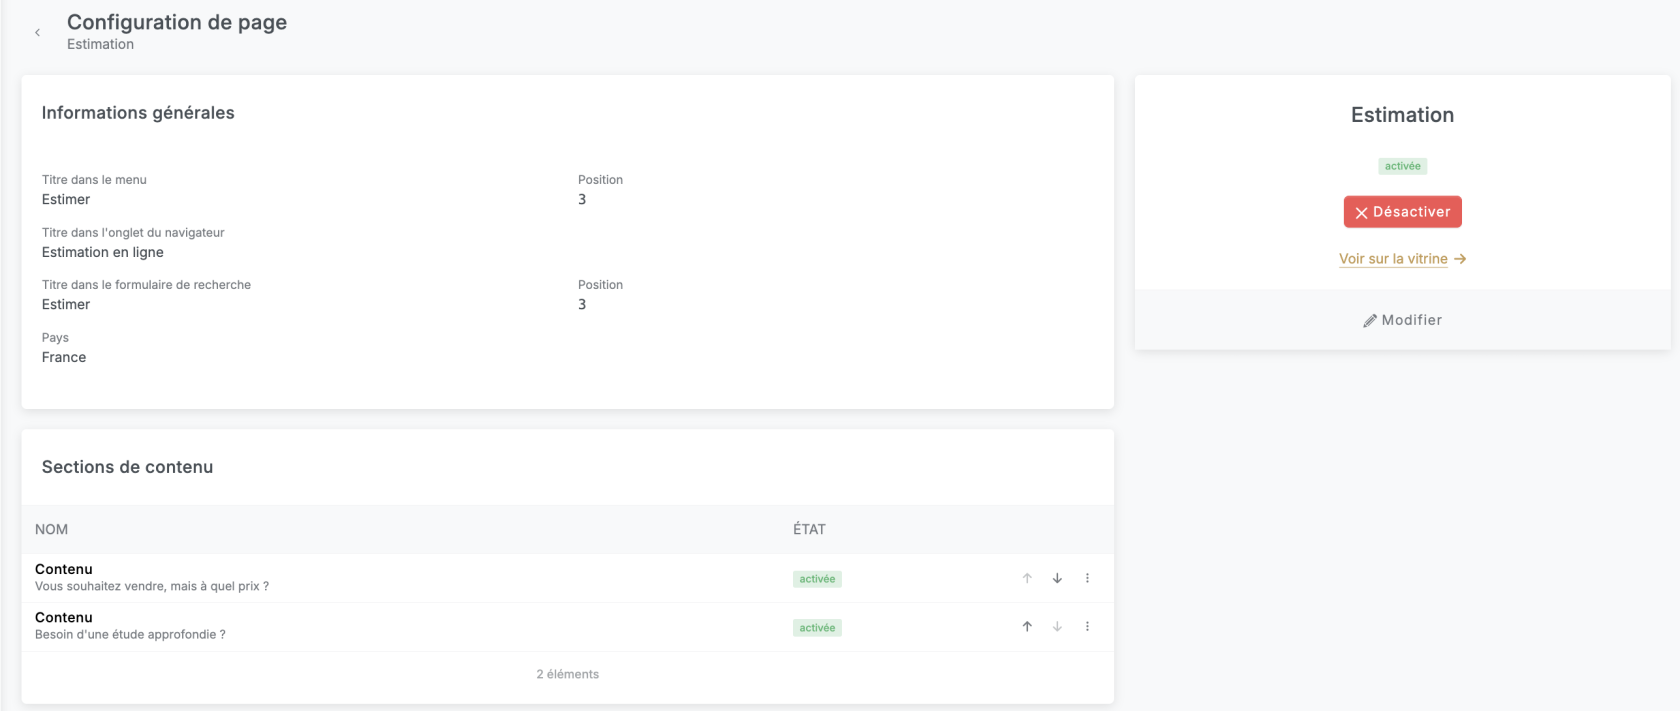This screenshot has height=711, width=1680.
Task: Click the activée status of the first Contenu row
Action: click(x=817, y=579)
